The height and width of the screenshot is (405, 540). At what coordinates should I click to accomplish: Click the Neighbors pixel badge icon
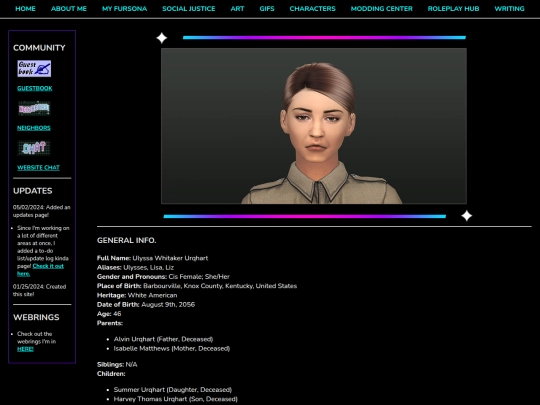click(x=34, y=109)
